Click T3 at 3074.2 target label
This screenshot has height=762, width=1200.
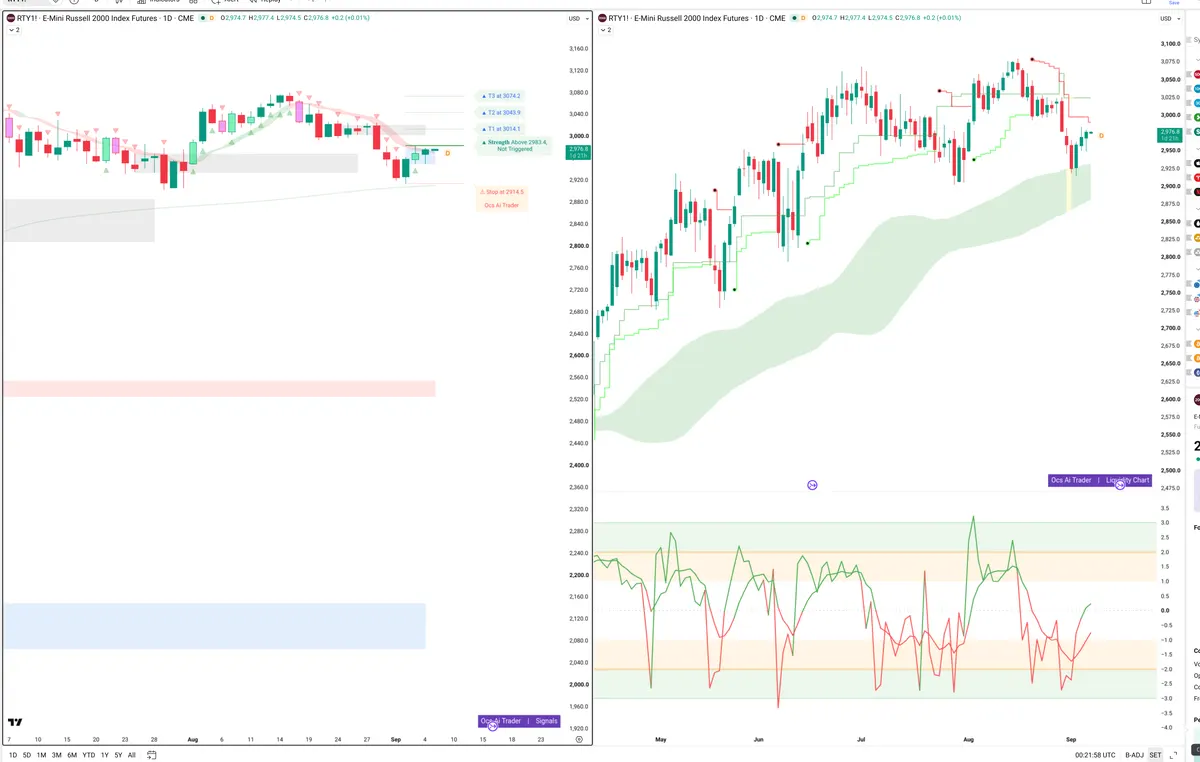point(500,96)
